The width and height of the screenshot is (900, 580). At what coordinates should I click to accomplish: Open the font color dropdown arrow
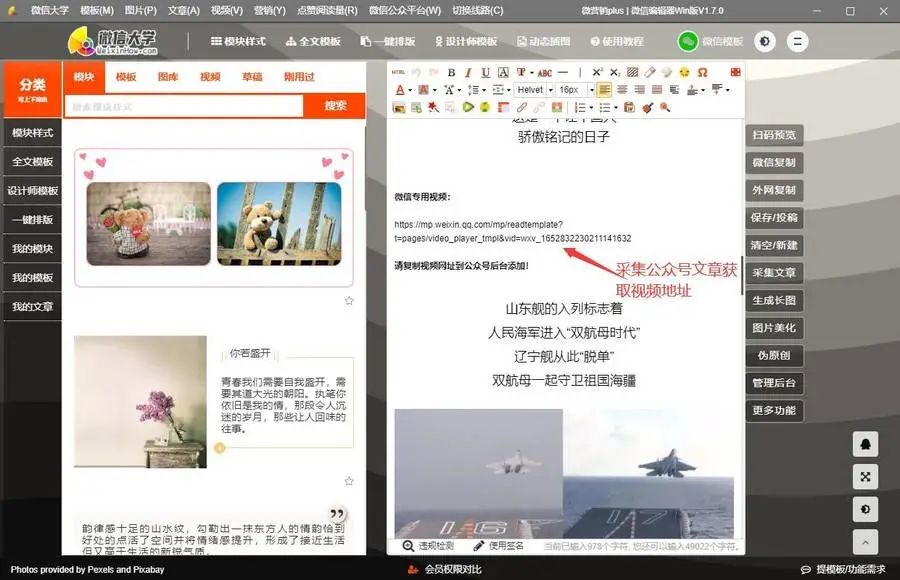click(410, 90)
